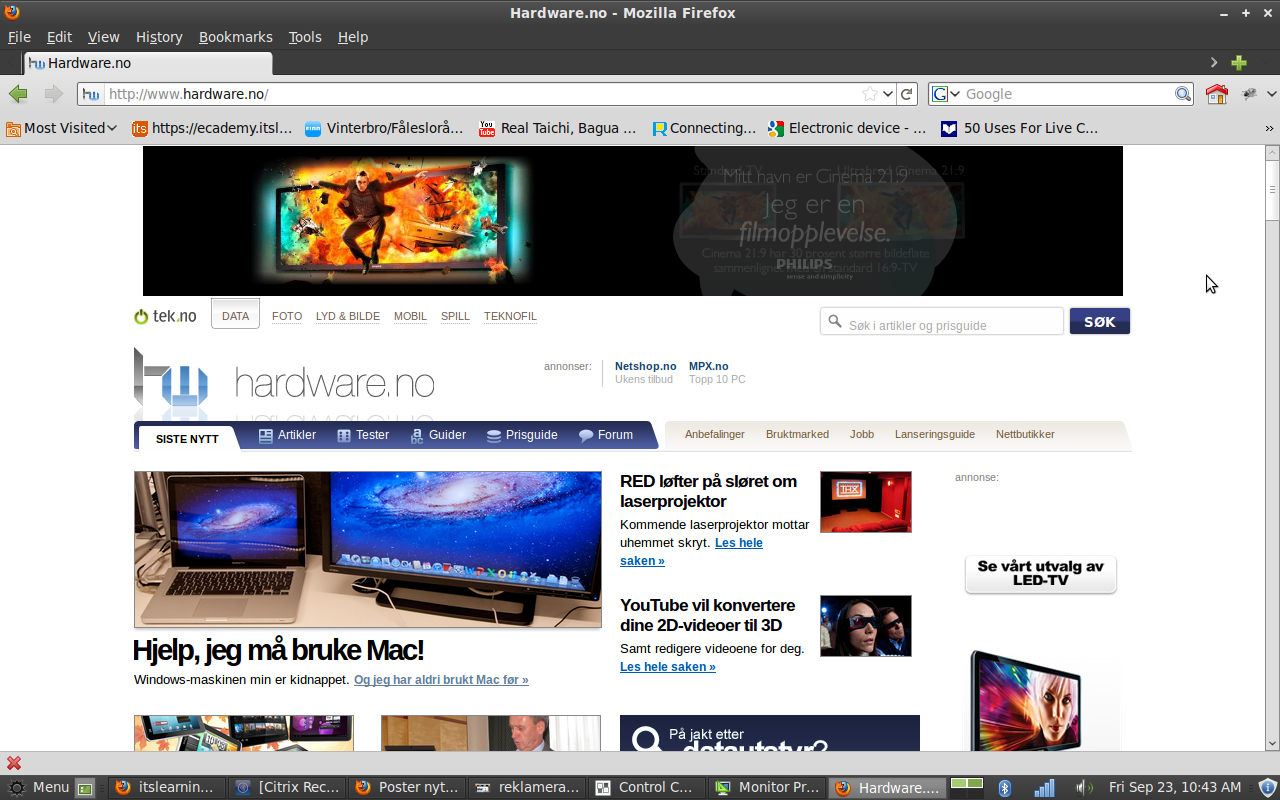
Task: Open the Tools menu
Action: pos(305,37)
